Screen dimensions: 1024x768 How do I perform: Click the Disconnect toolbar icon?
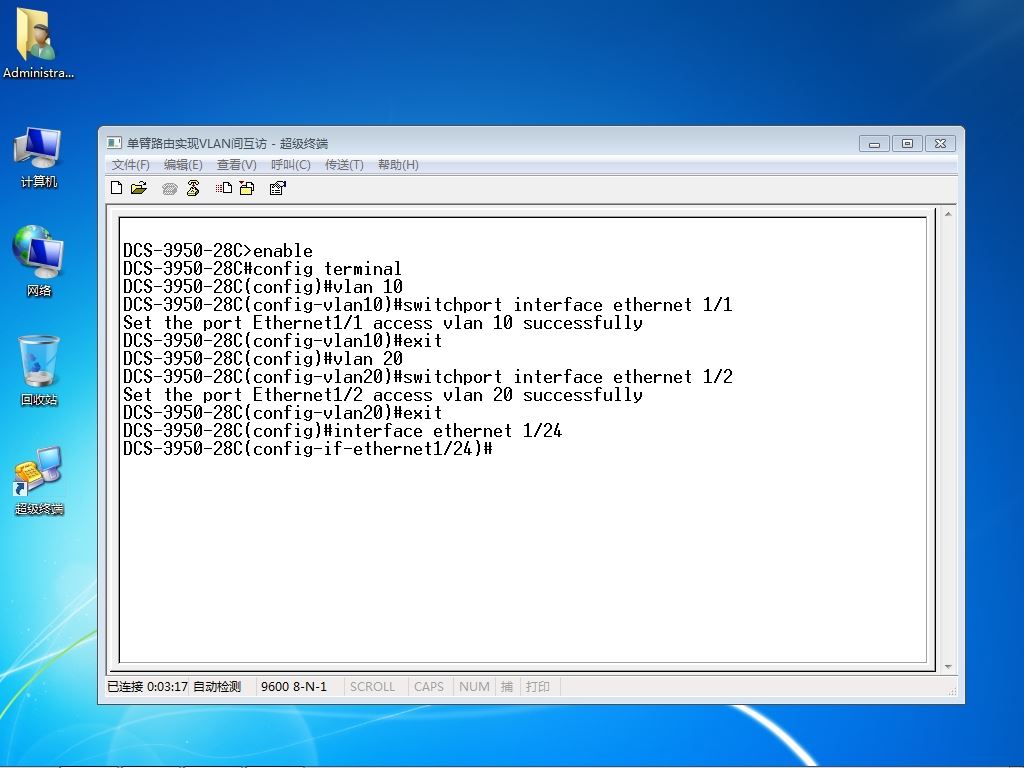[193, 188]
